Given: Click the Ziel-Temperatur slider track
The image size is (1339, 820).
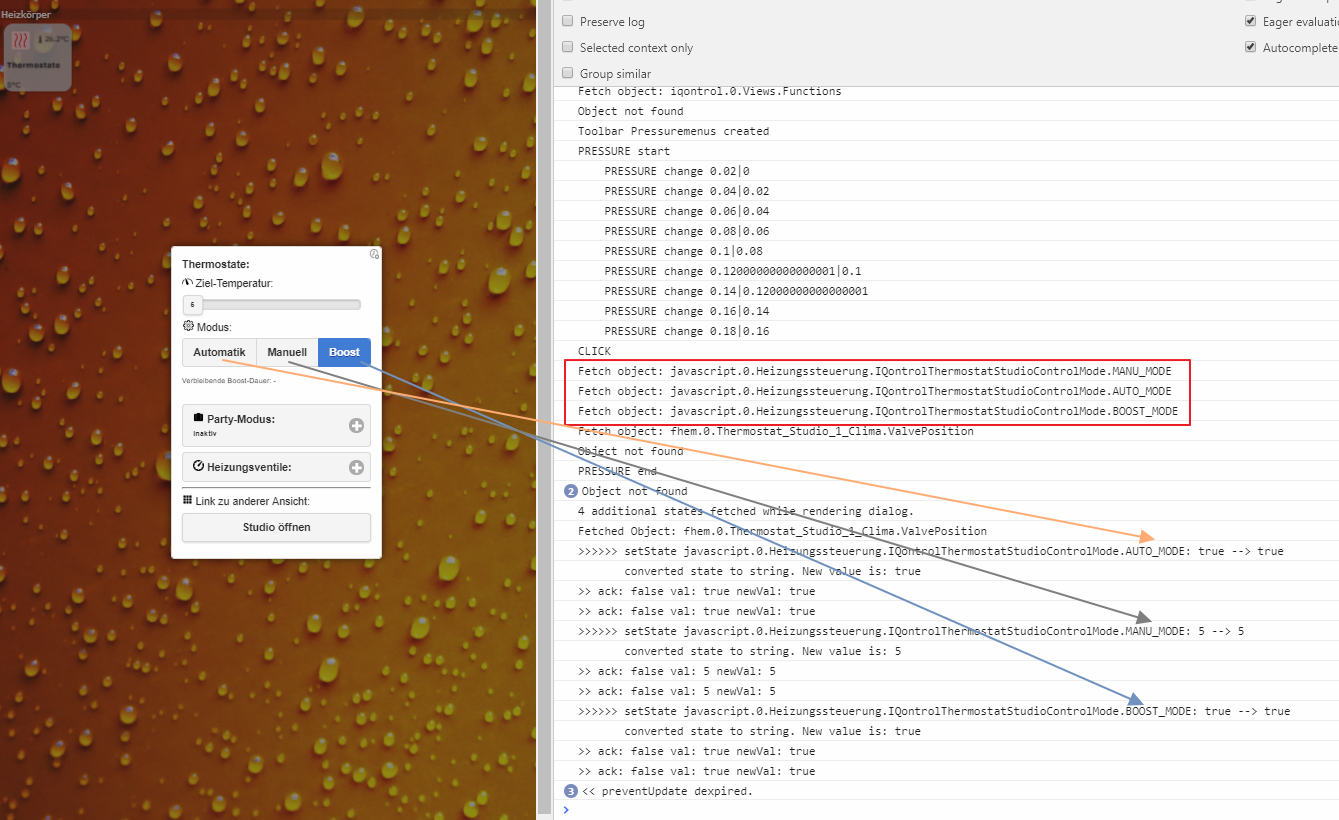Looking at the screenshot, I should click(x=272, y=304).
